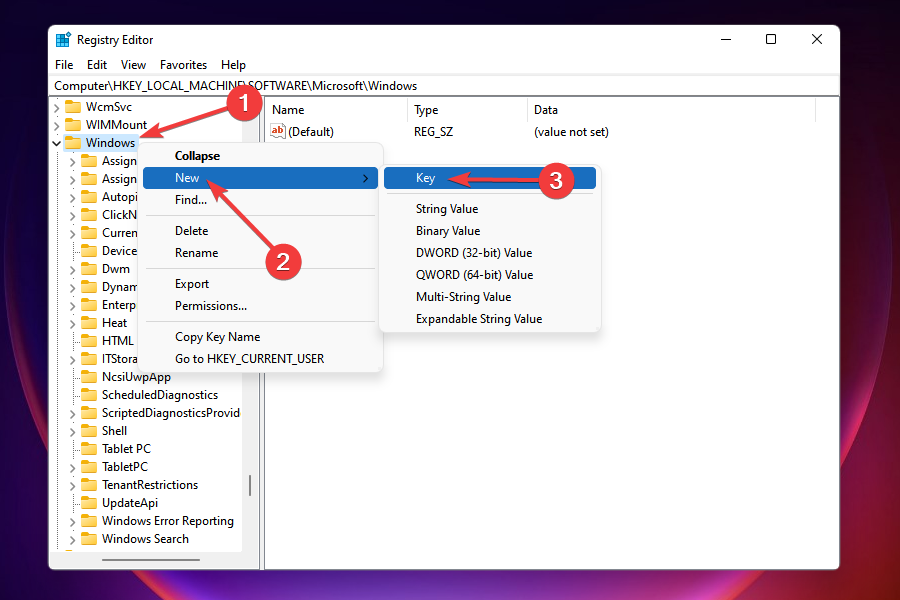Click the WIMMount folder icon

(x=73, y=125)
